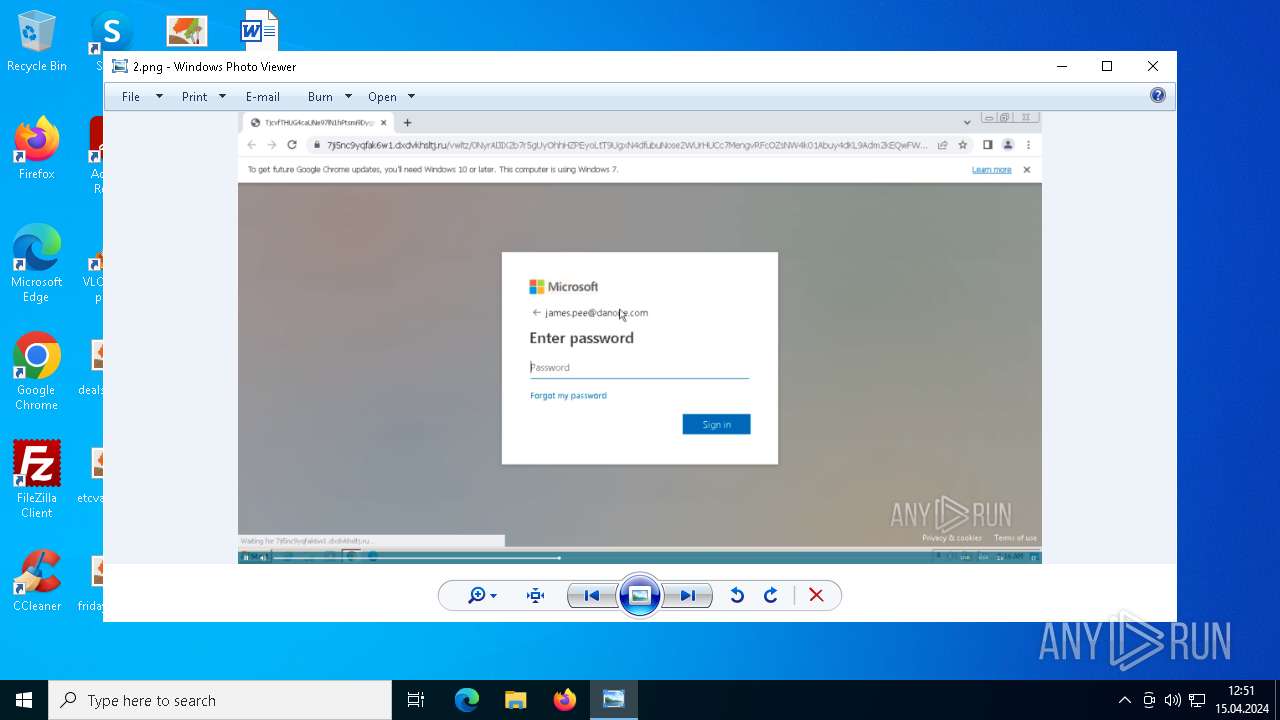This screenshot has width=1280, height=720.
Task: Delete the current image with red X
Action: pyautogui.click(x=816, y=596)
